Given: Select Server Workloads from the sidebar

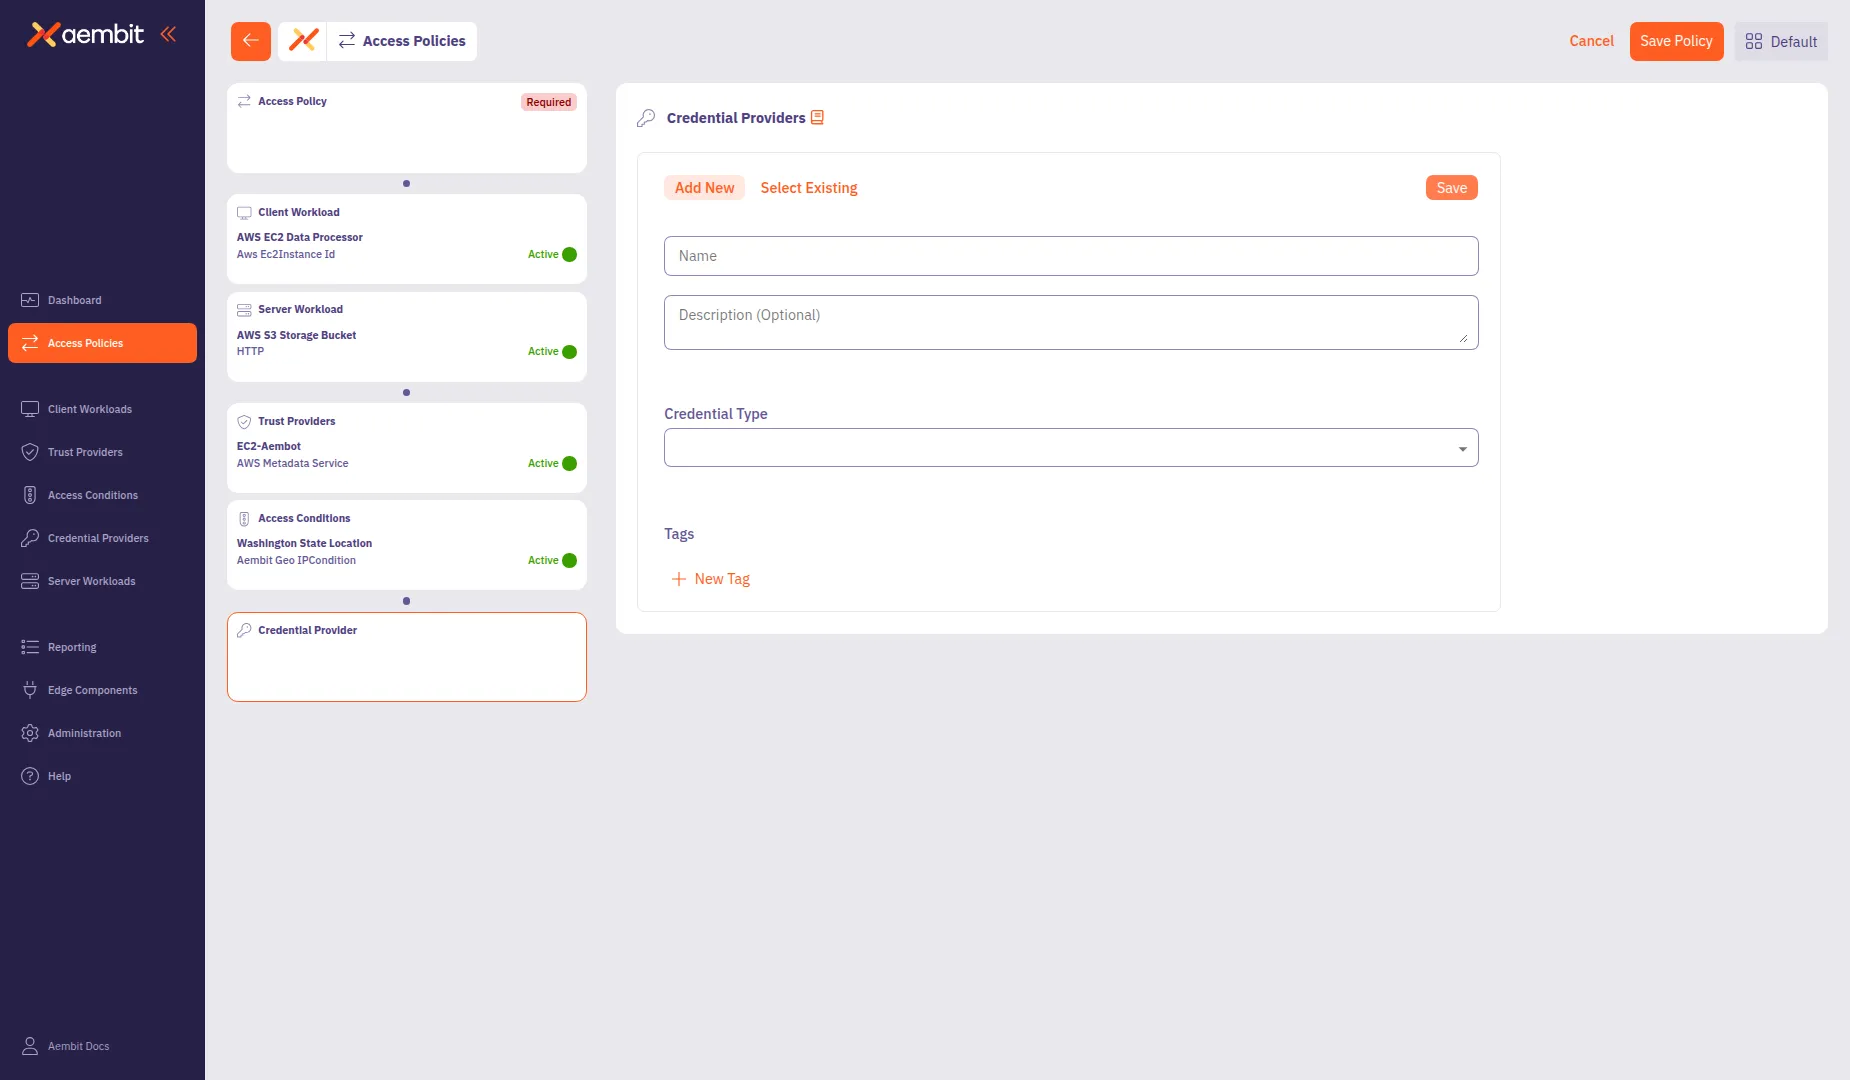Looking at the screenshot, I should (91, 581).
